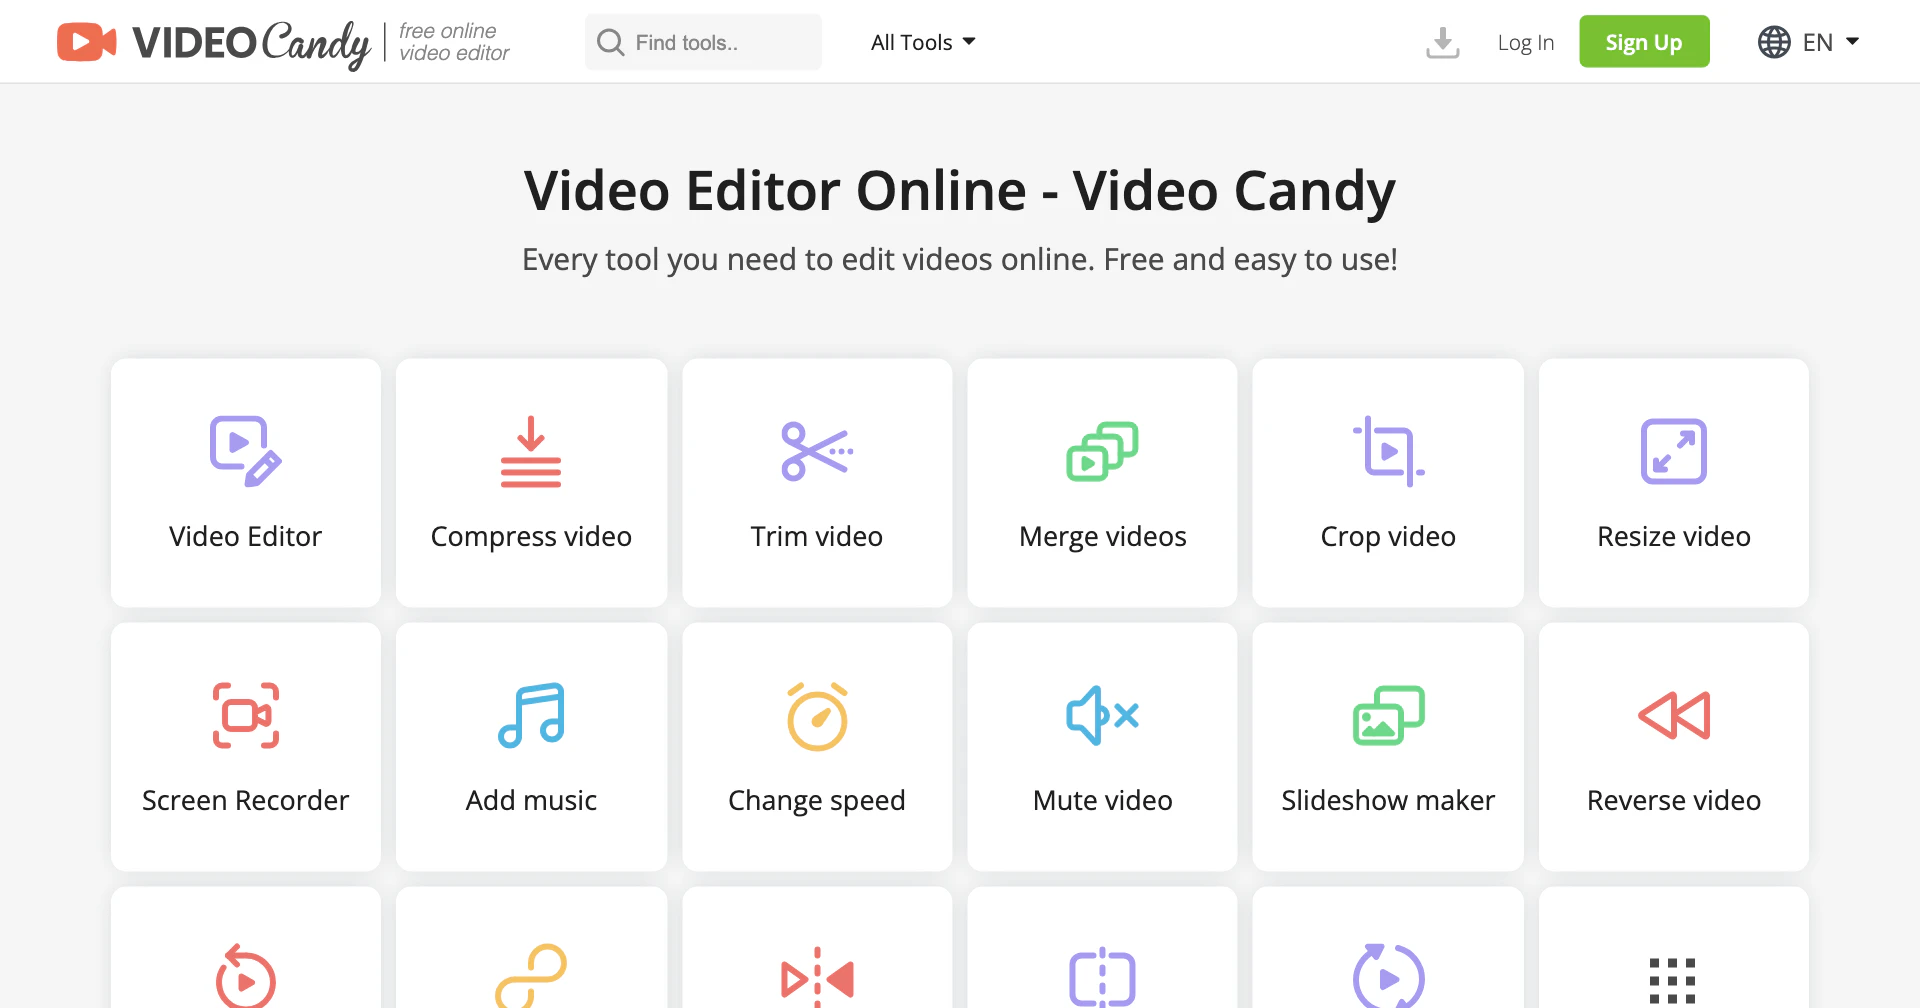Click the 'free online video editor' tagline
This screenshot has height=1008, width=1920.
coord(454,42)
